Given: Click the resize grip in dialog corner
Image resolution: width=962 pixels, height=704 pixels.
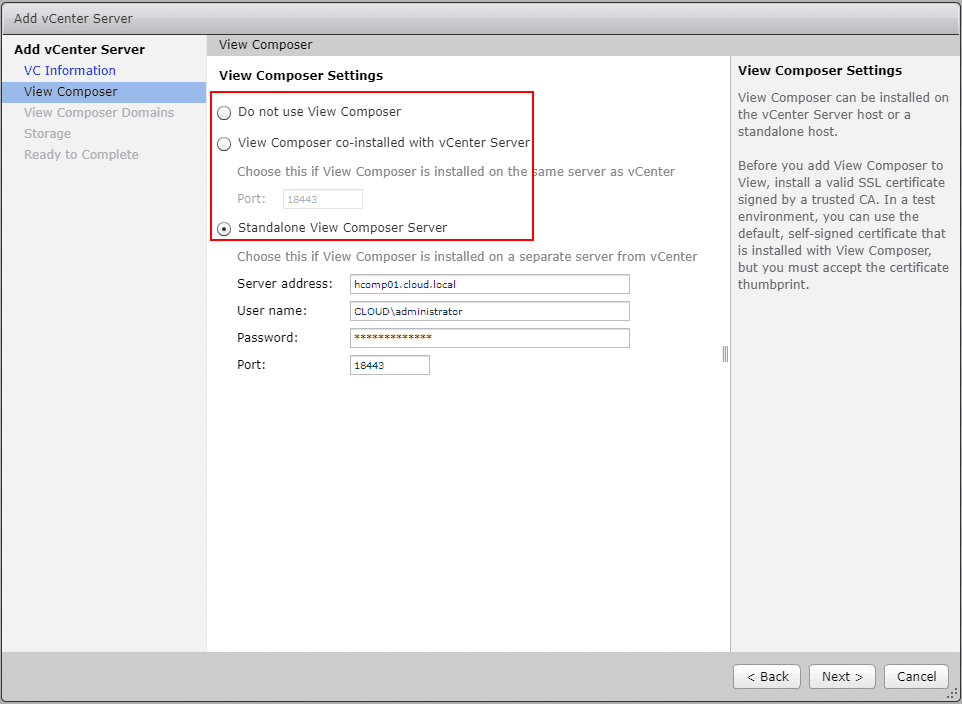Looking at the screenshot, I should 953,696.
